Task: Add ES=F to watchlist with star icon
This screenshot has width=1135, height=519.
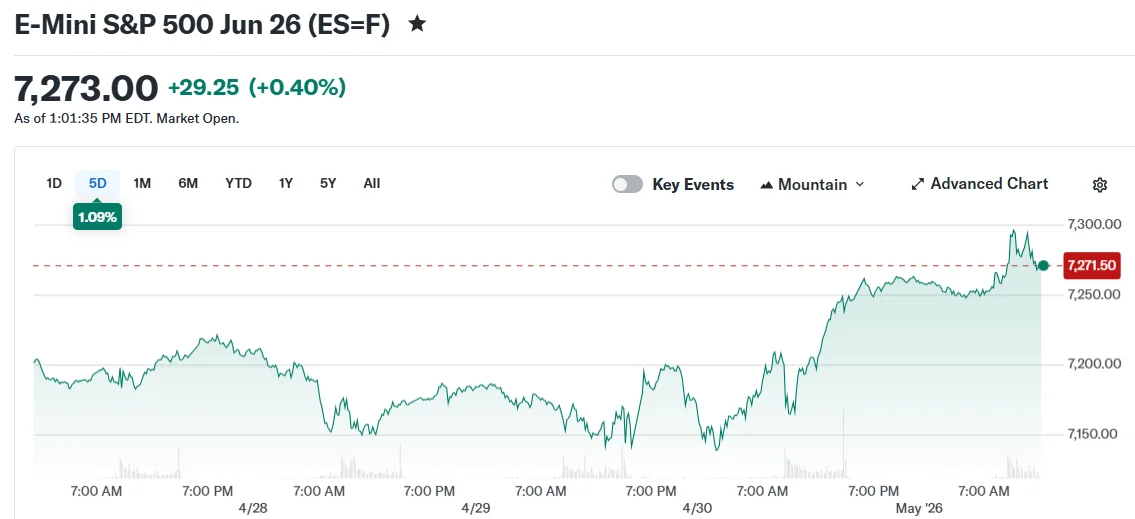Action: [417, 25]
